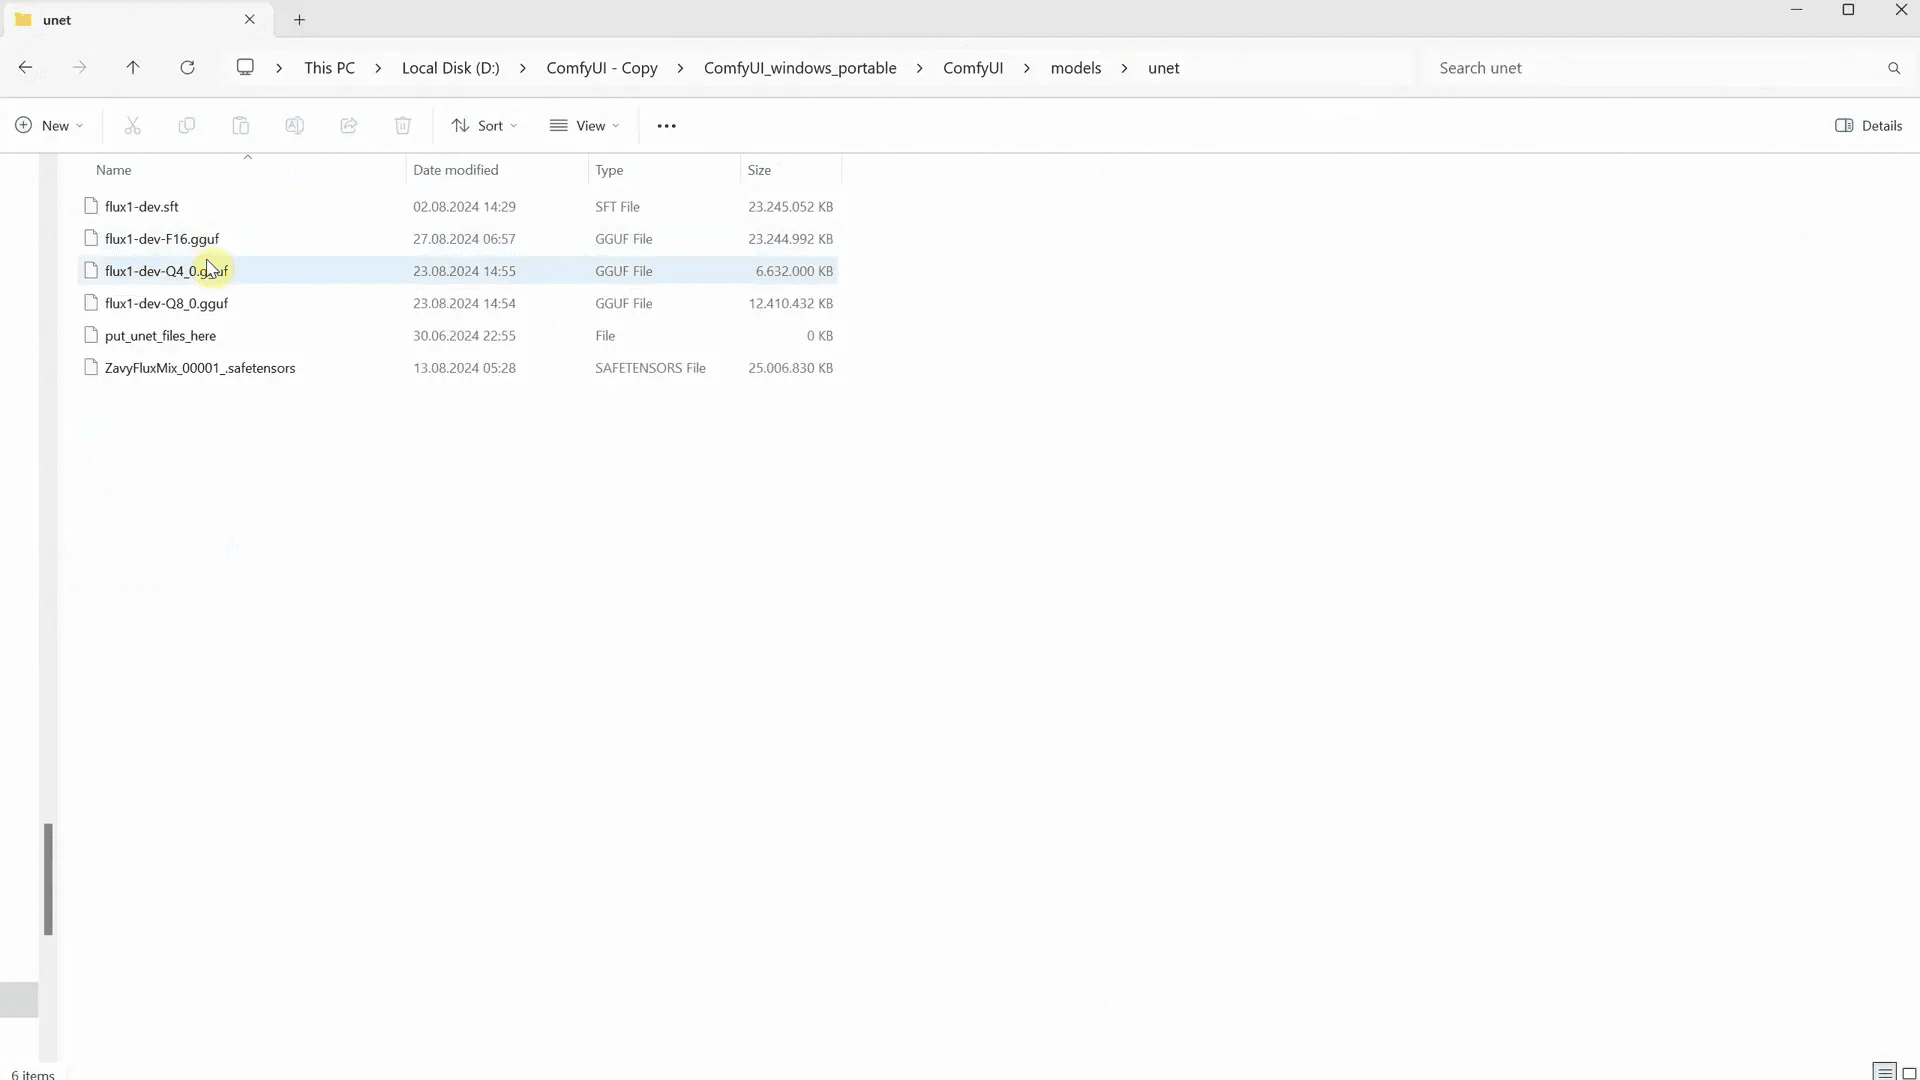Copy the selected file
Viewport: 1920px width, 1080px height.
pyautogui.click(x=186, y=125)
